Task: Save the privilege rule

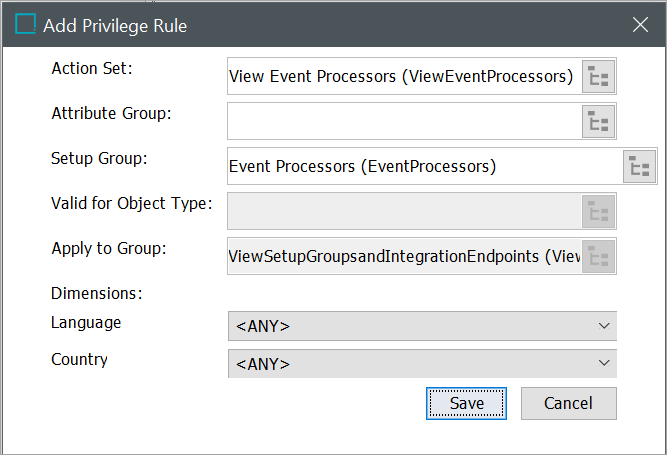Action: point(467,403)
